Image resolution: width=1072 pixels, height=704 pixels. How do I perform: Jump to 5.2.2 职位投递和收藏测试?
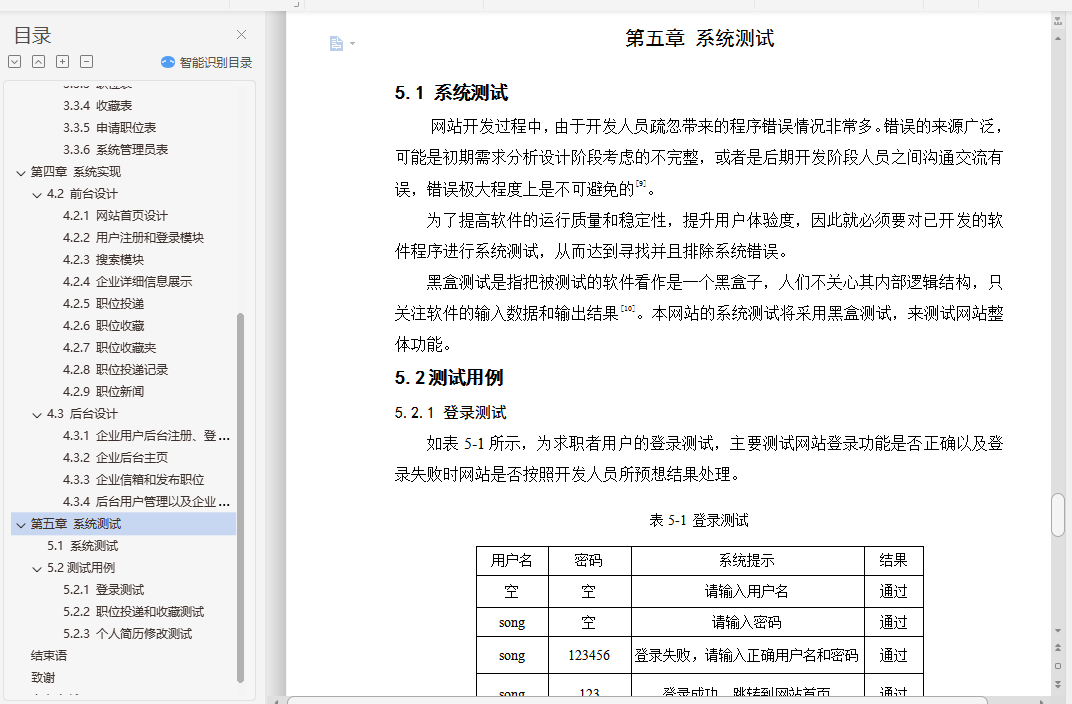coord(133,611)
